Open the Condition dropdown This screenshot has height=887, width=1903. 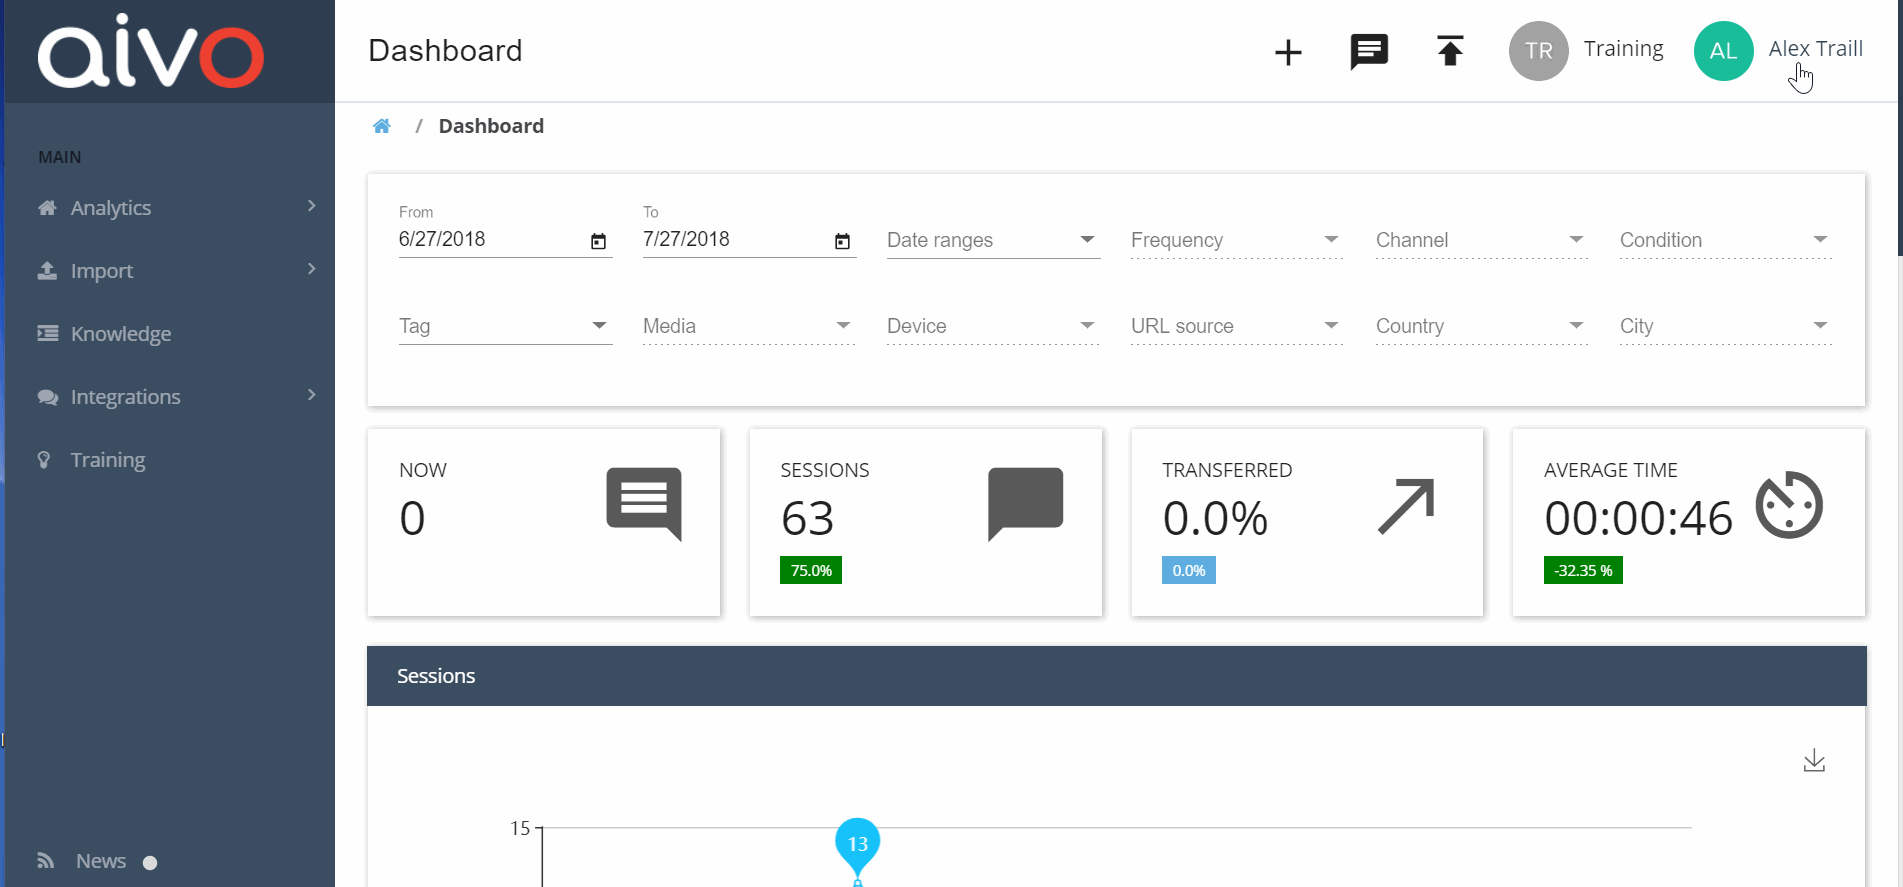(x=1725, y=240)
